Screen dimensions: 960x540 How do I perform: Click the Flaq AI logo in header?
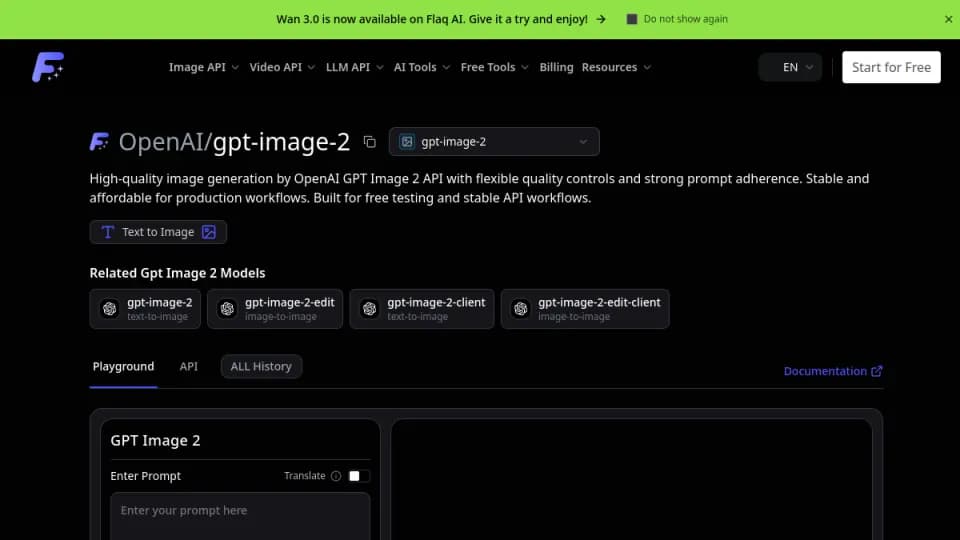coord(48,67)
